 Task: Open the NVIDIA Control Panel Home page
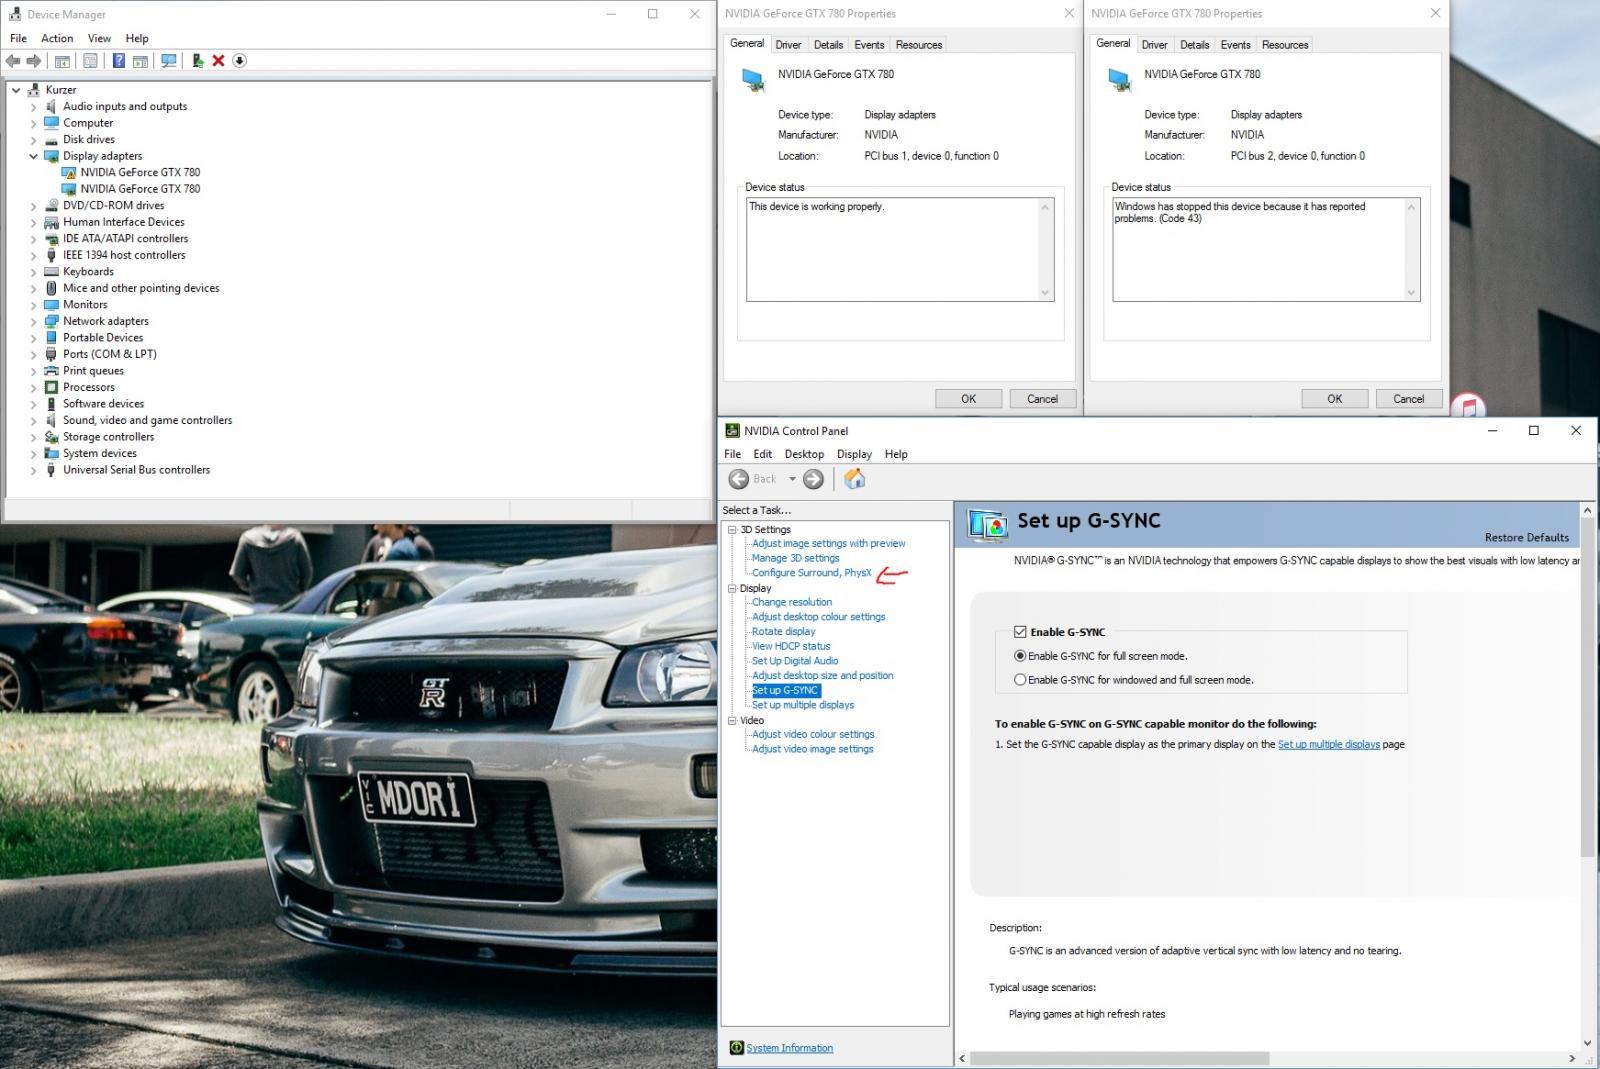[854, 479]
